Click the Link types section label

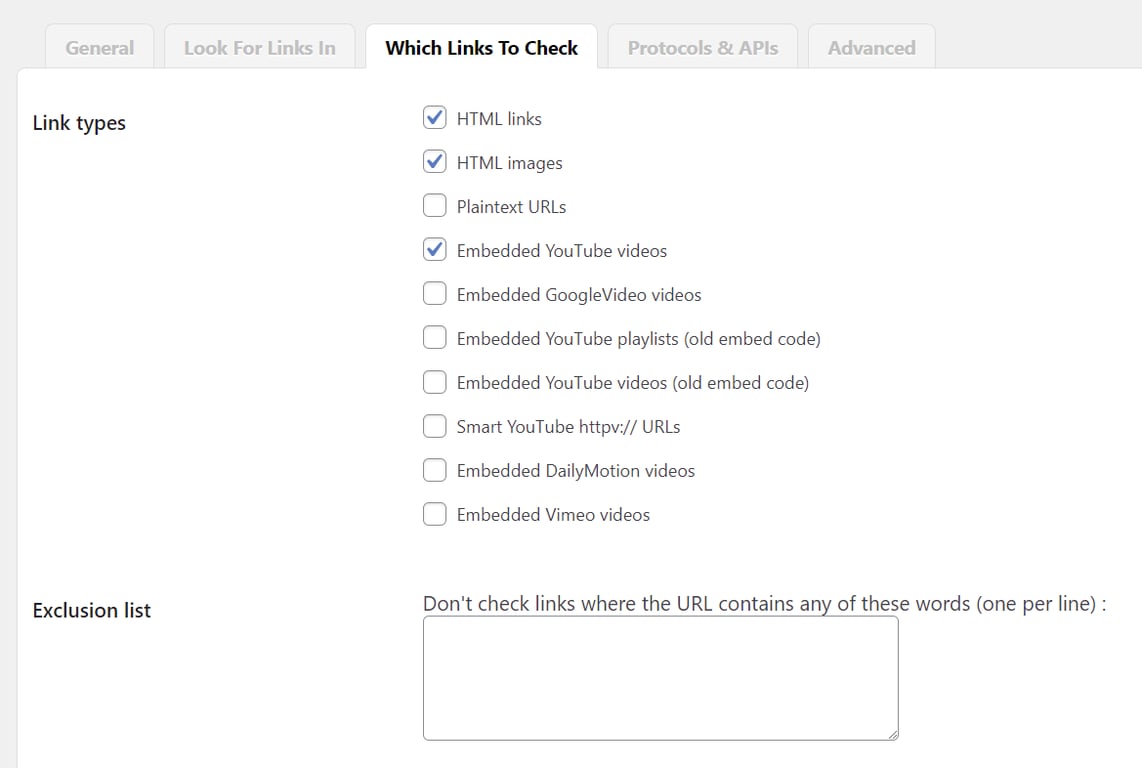pyautogui.click(x=79, y=123)
